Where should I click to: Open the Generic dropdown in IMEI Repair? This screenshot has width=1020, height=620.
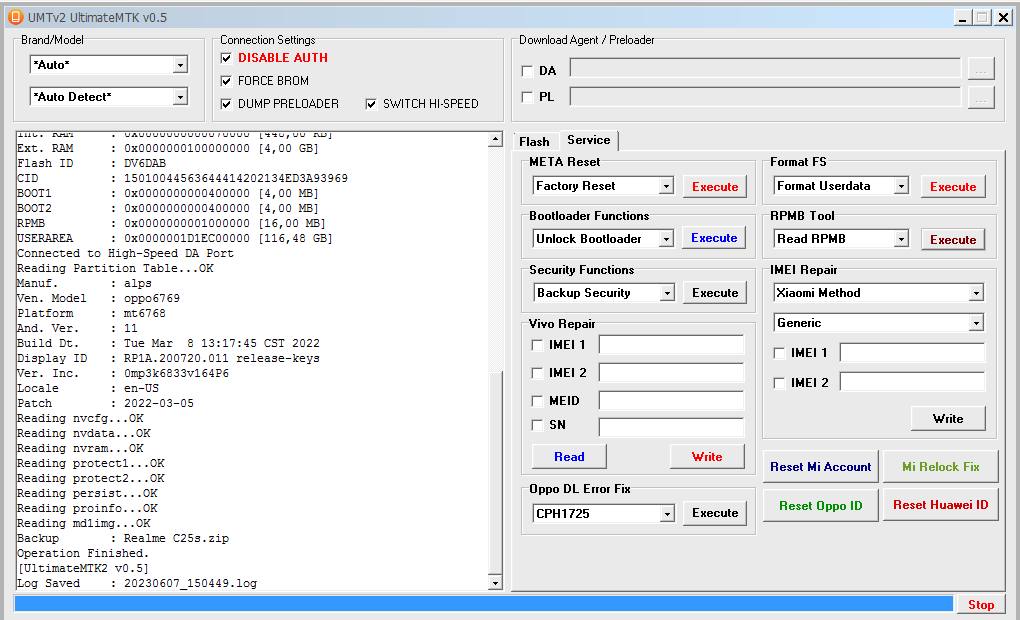pyautogui.click(x=976, y=323)
